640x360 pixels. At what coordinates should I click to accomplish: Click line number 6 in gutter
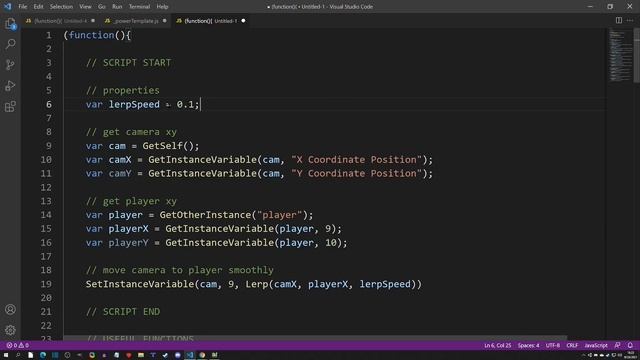[49, 104]
